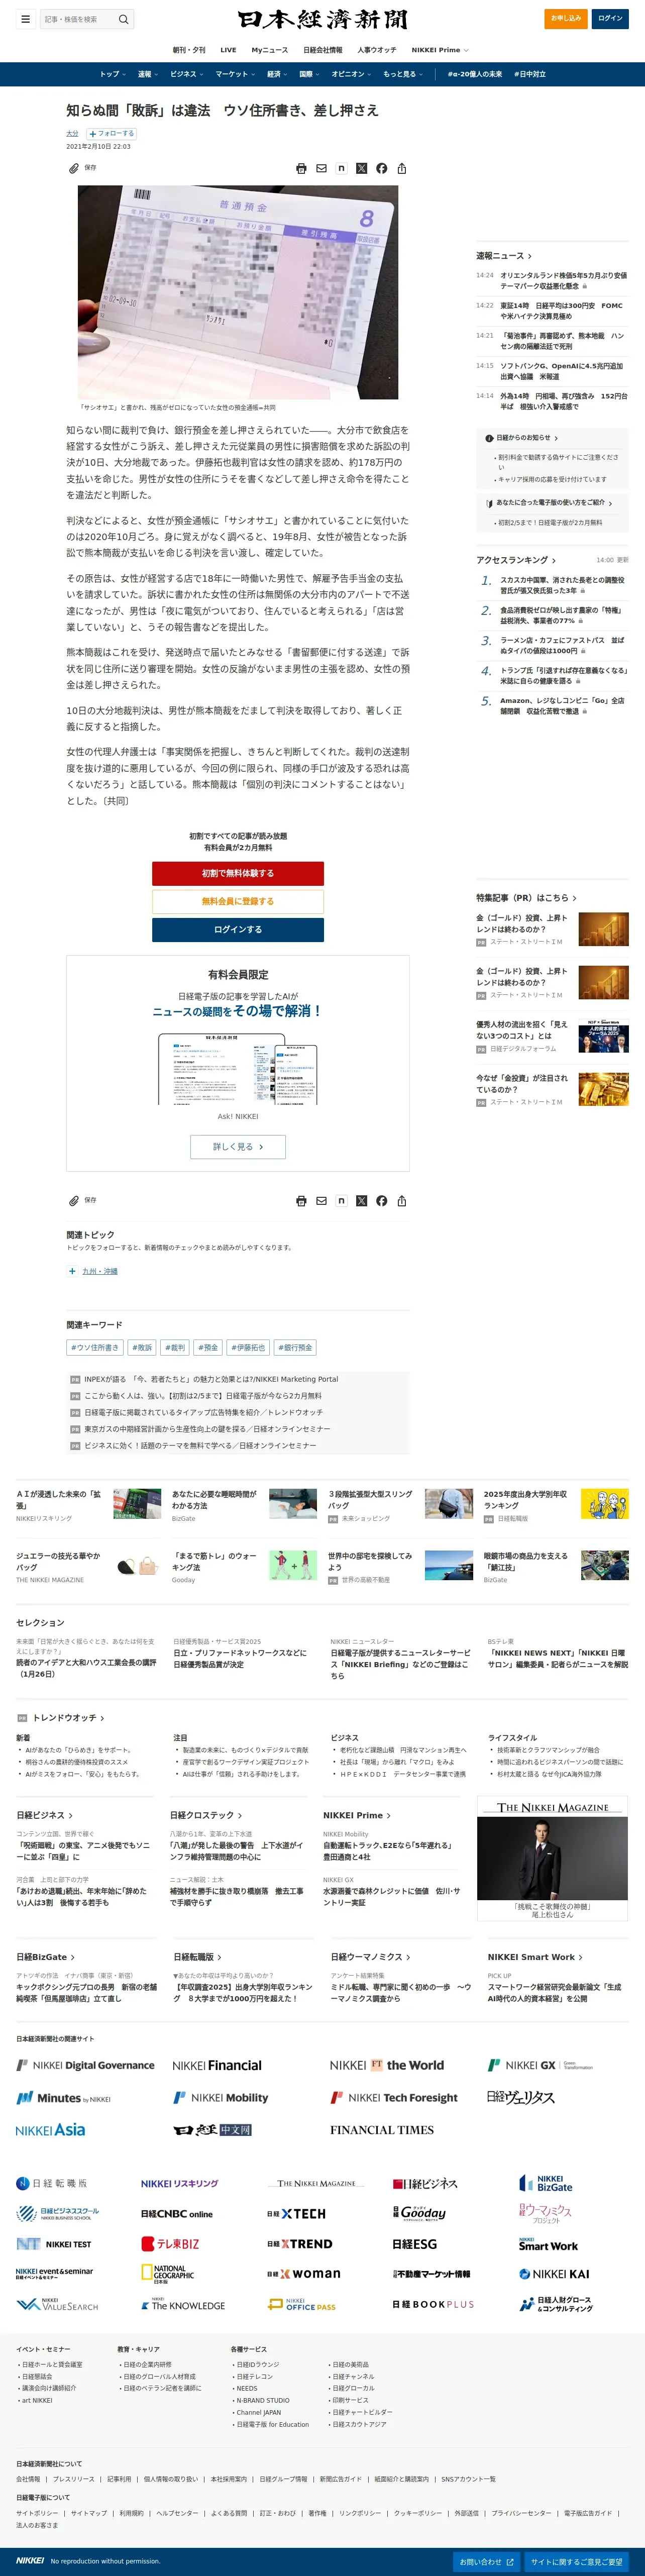Share on Facebook icon above article photo
Image resolution: width=645 pixels, height=2576 pixels.
tap(382, 169)
